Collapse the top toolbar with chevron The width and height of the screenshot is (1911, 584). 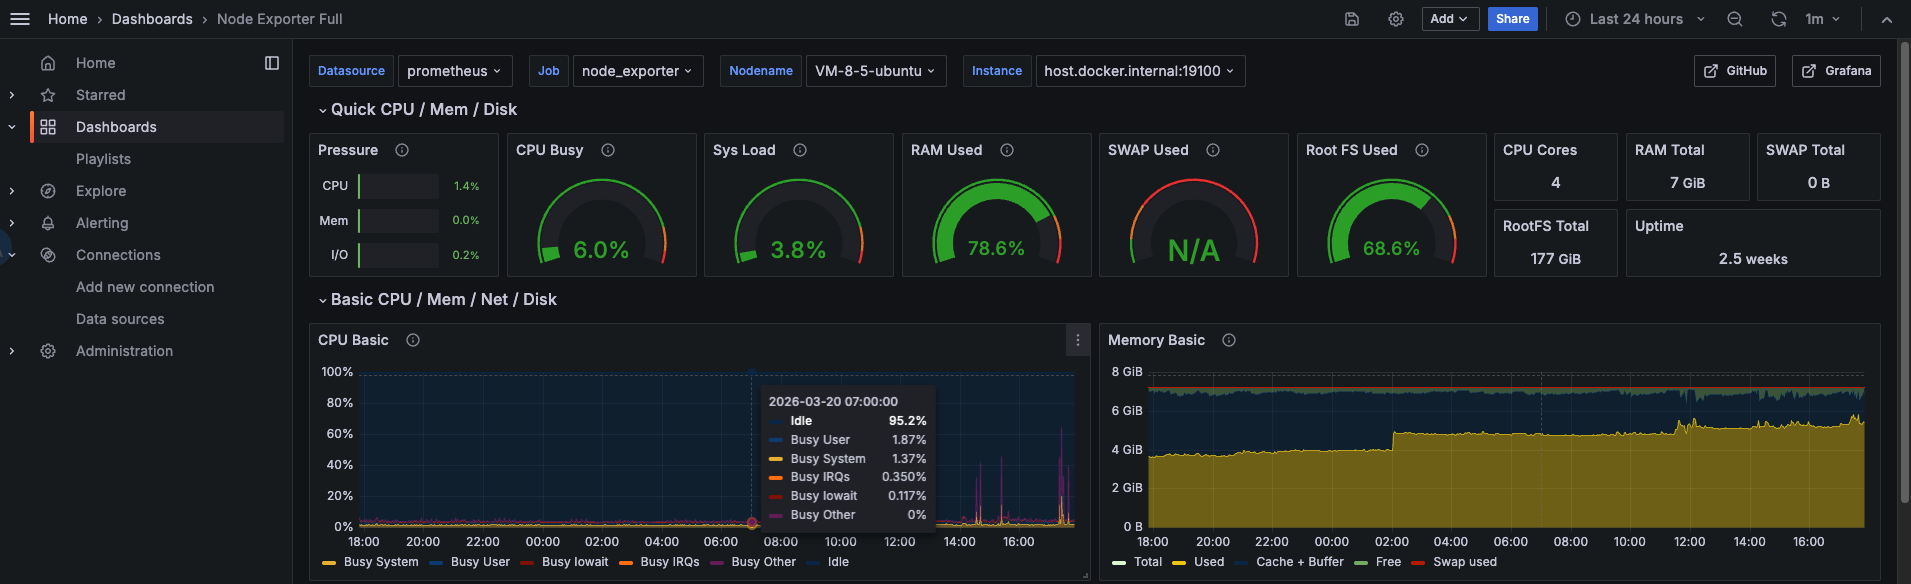pos(1886,19)
